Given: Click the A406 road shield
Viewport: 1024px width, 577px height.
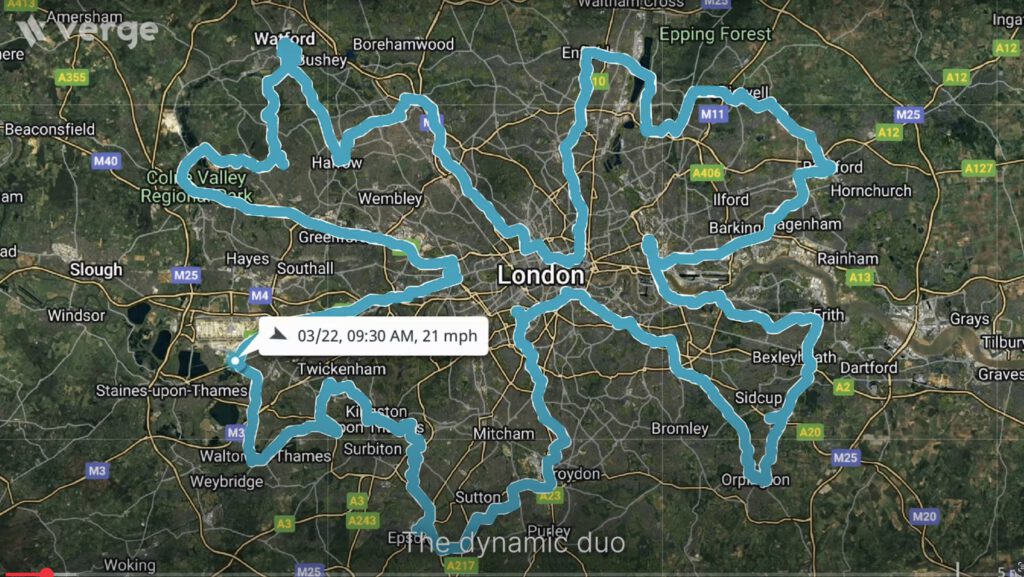Looking at the screenshot, I should (707, 173).
